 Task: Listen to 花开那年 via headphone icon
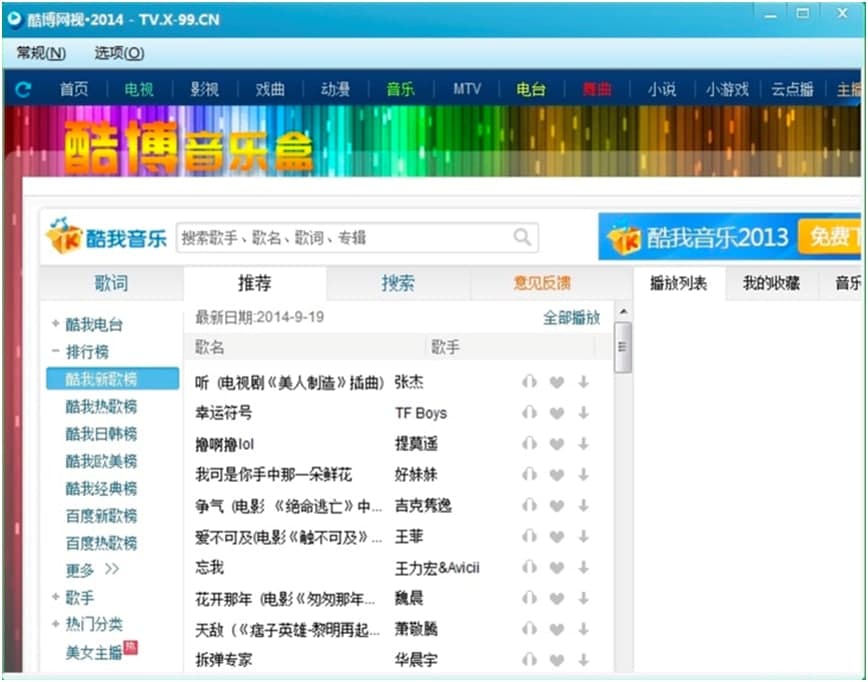(x=529, y=599)
